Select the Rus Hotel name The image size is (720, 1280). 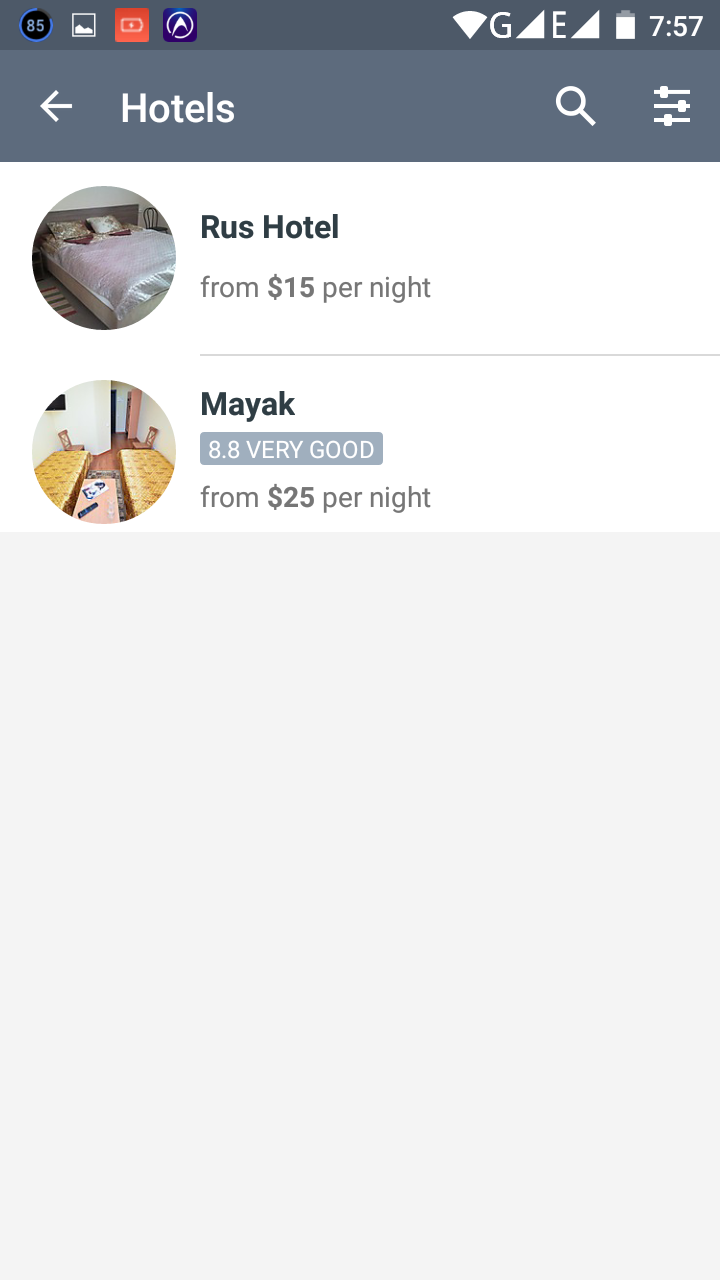(x=270, y=227)
